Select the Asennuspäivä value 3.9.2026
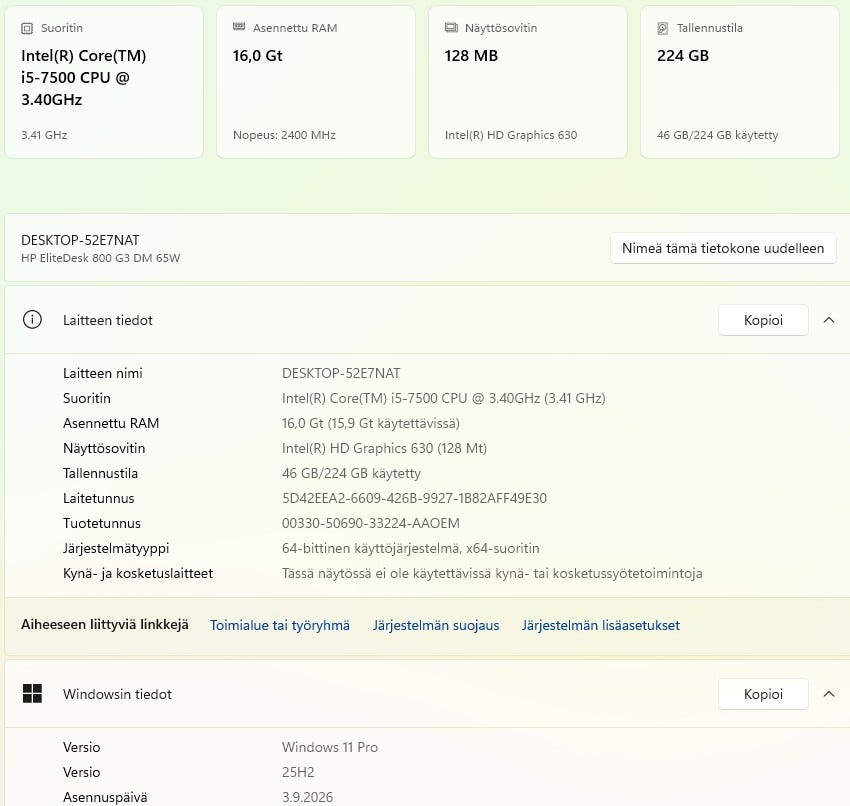This screenshot has height=806, width=850. (307, 797)
